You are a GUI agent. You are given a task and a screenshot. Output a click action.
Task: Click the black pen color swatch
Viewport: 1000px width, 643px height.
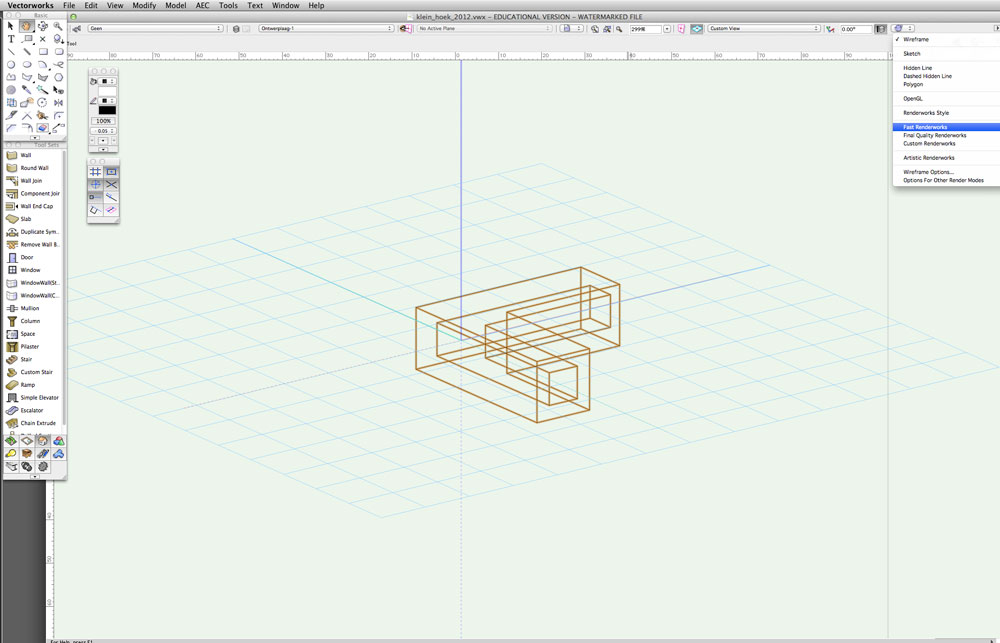pos(107,110)
